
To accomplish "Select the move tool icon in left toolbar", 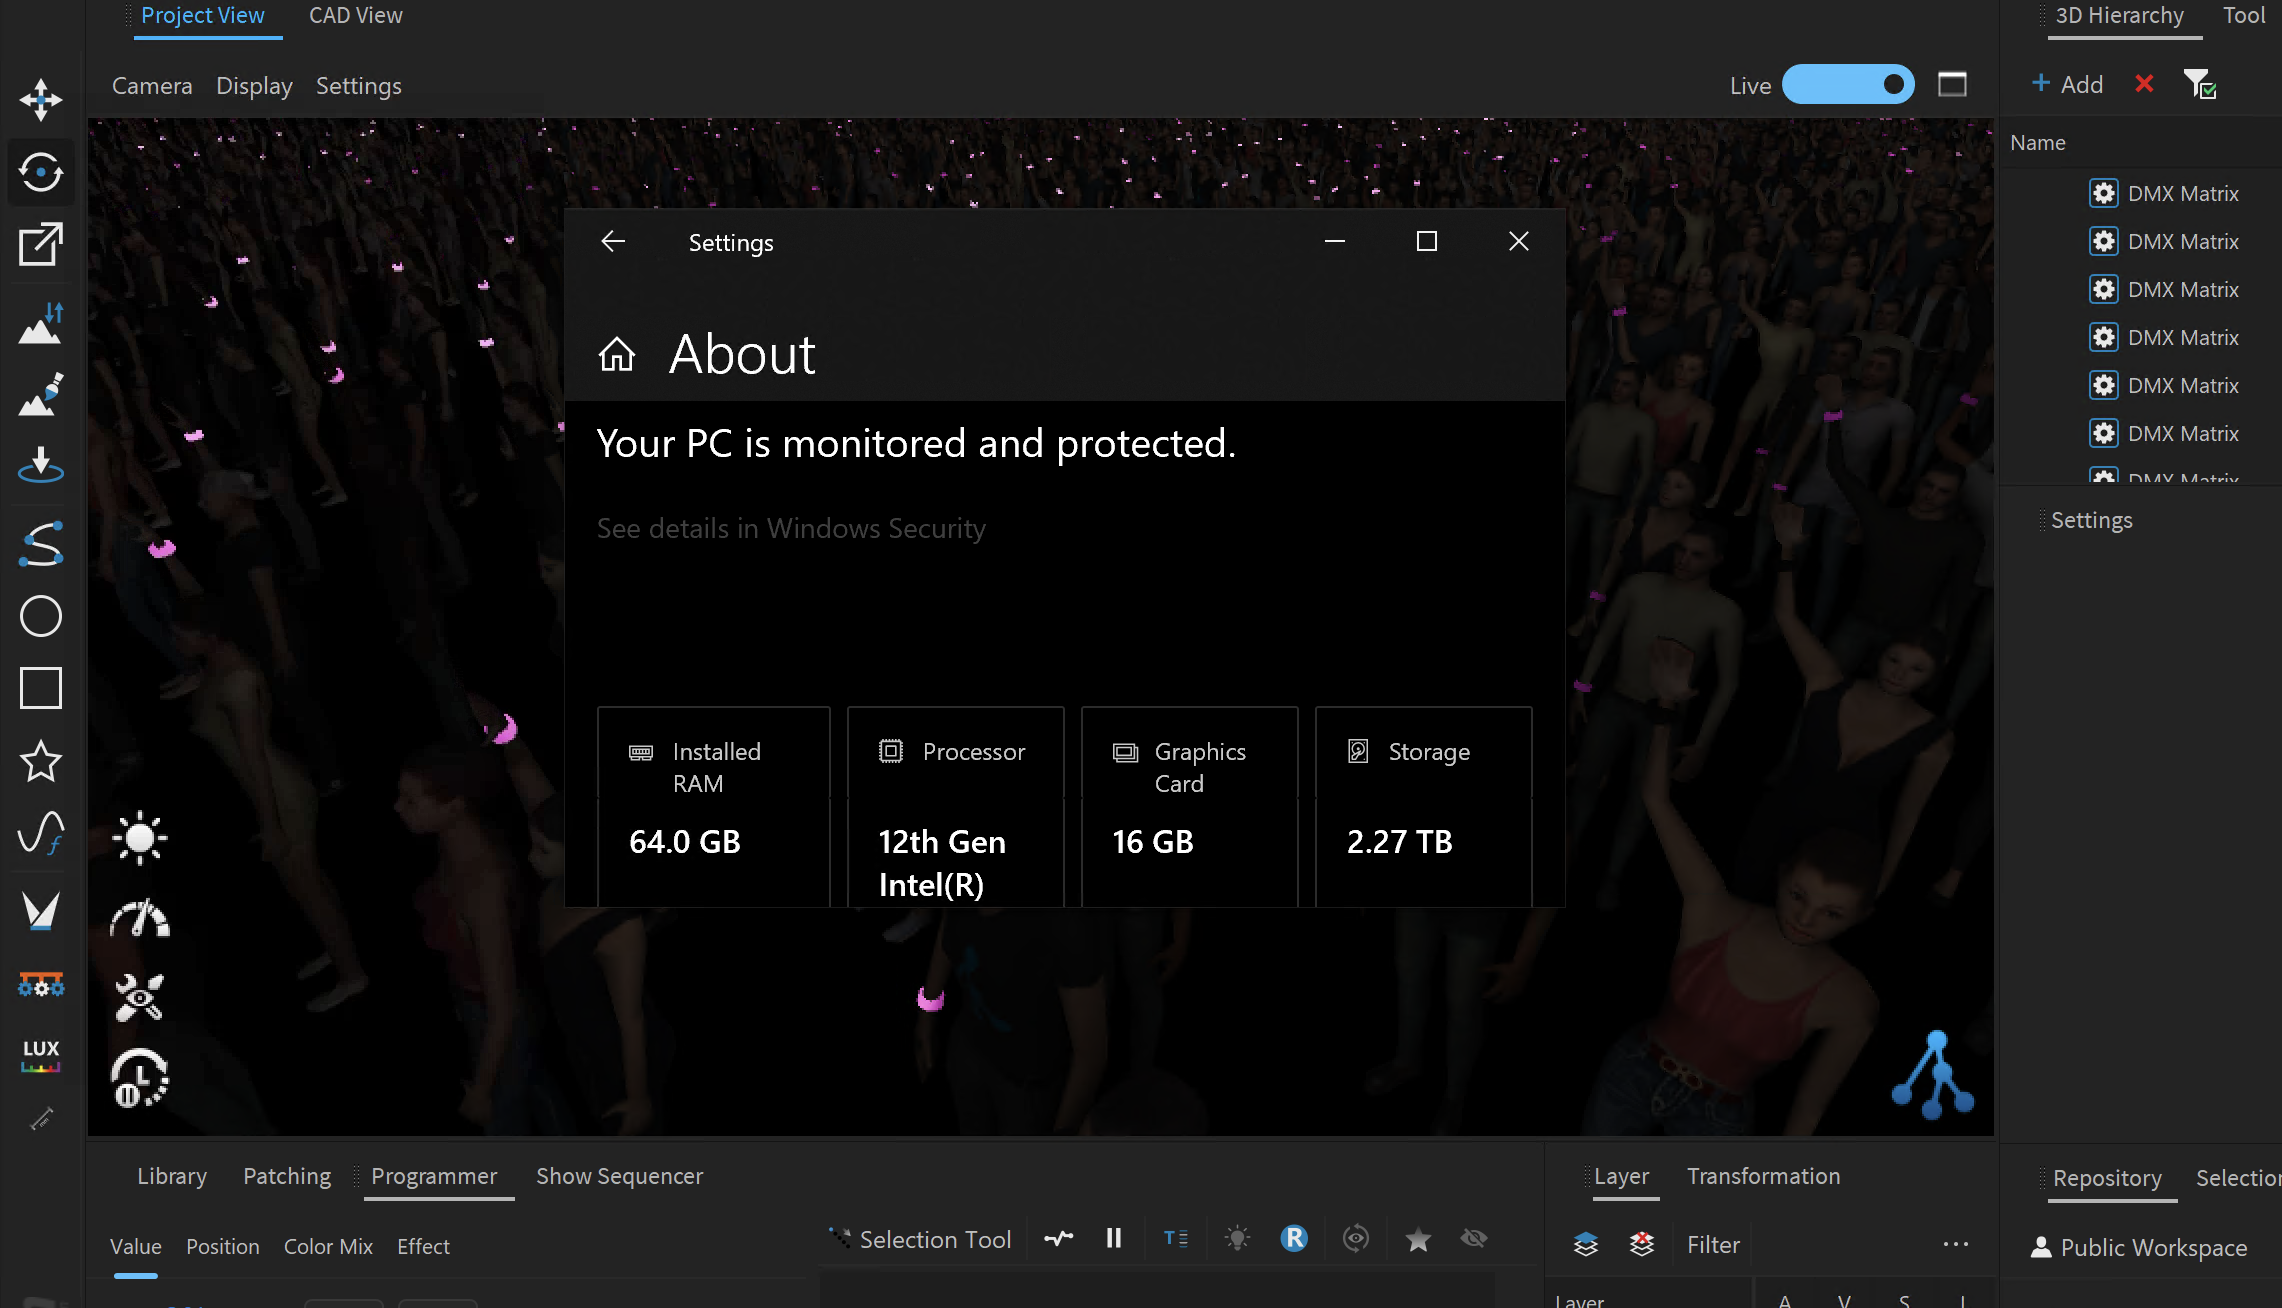I will point(41,99).
